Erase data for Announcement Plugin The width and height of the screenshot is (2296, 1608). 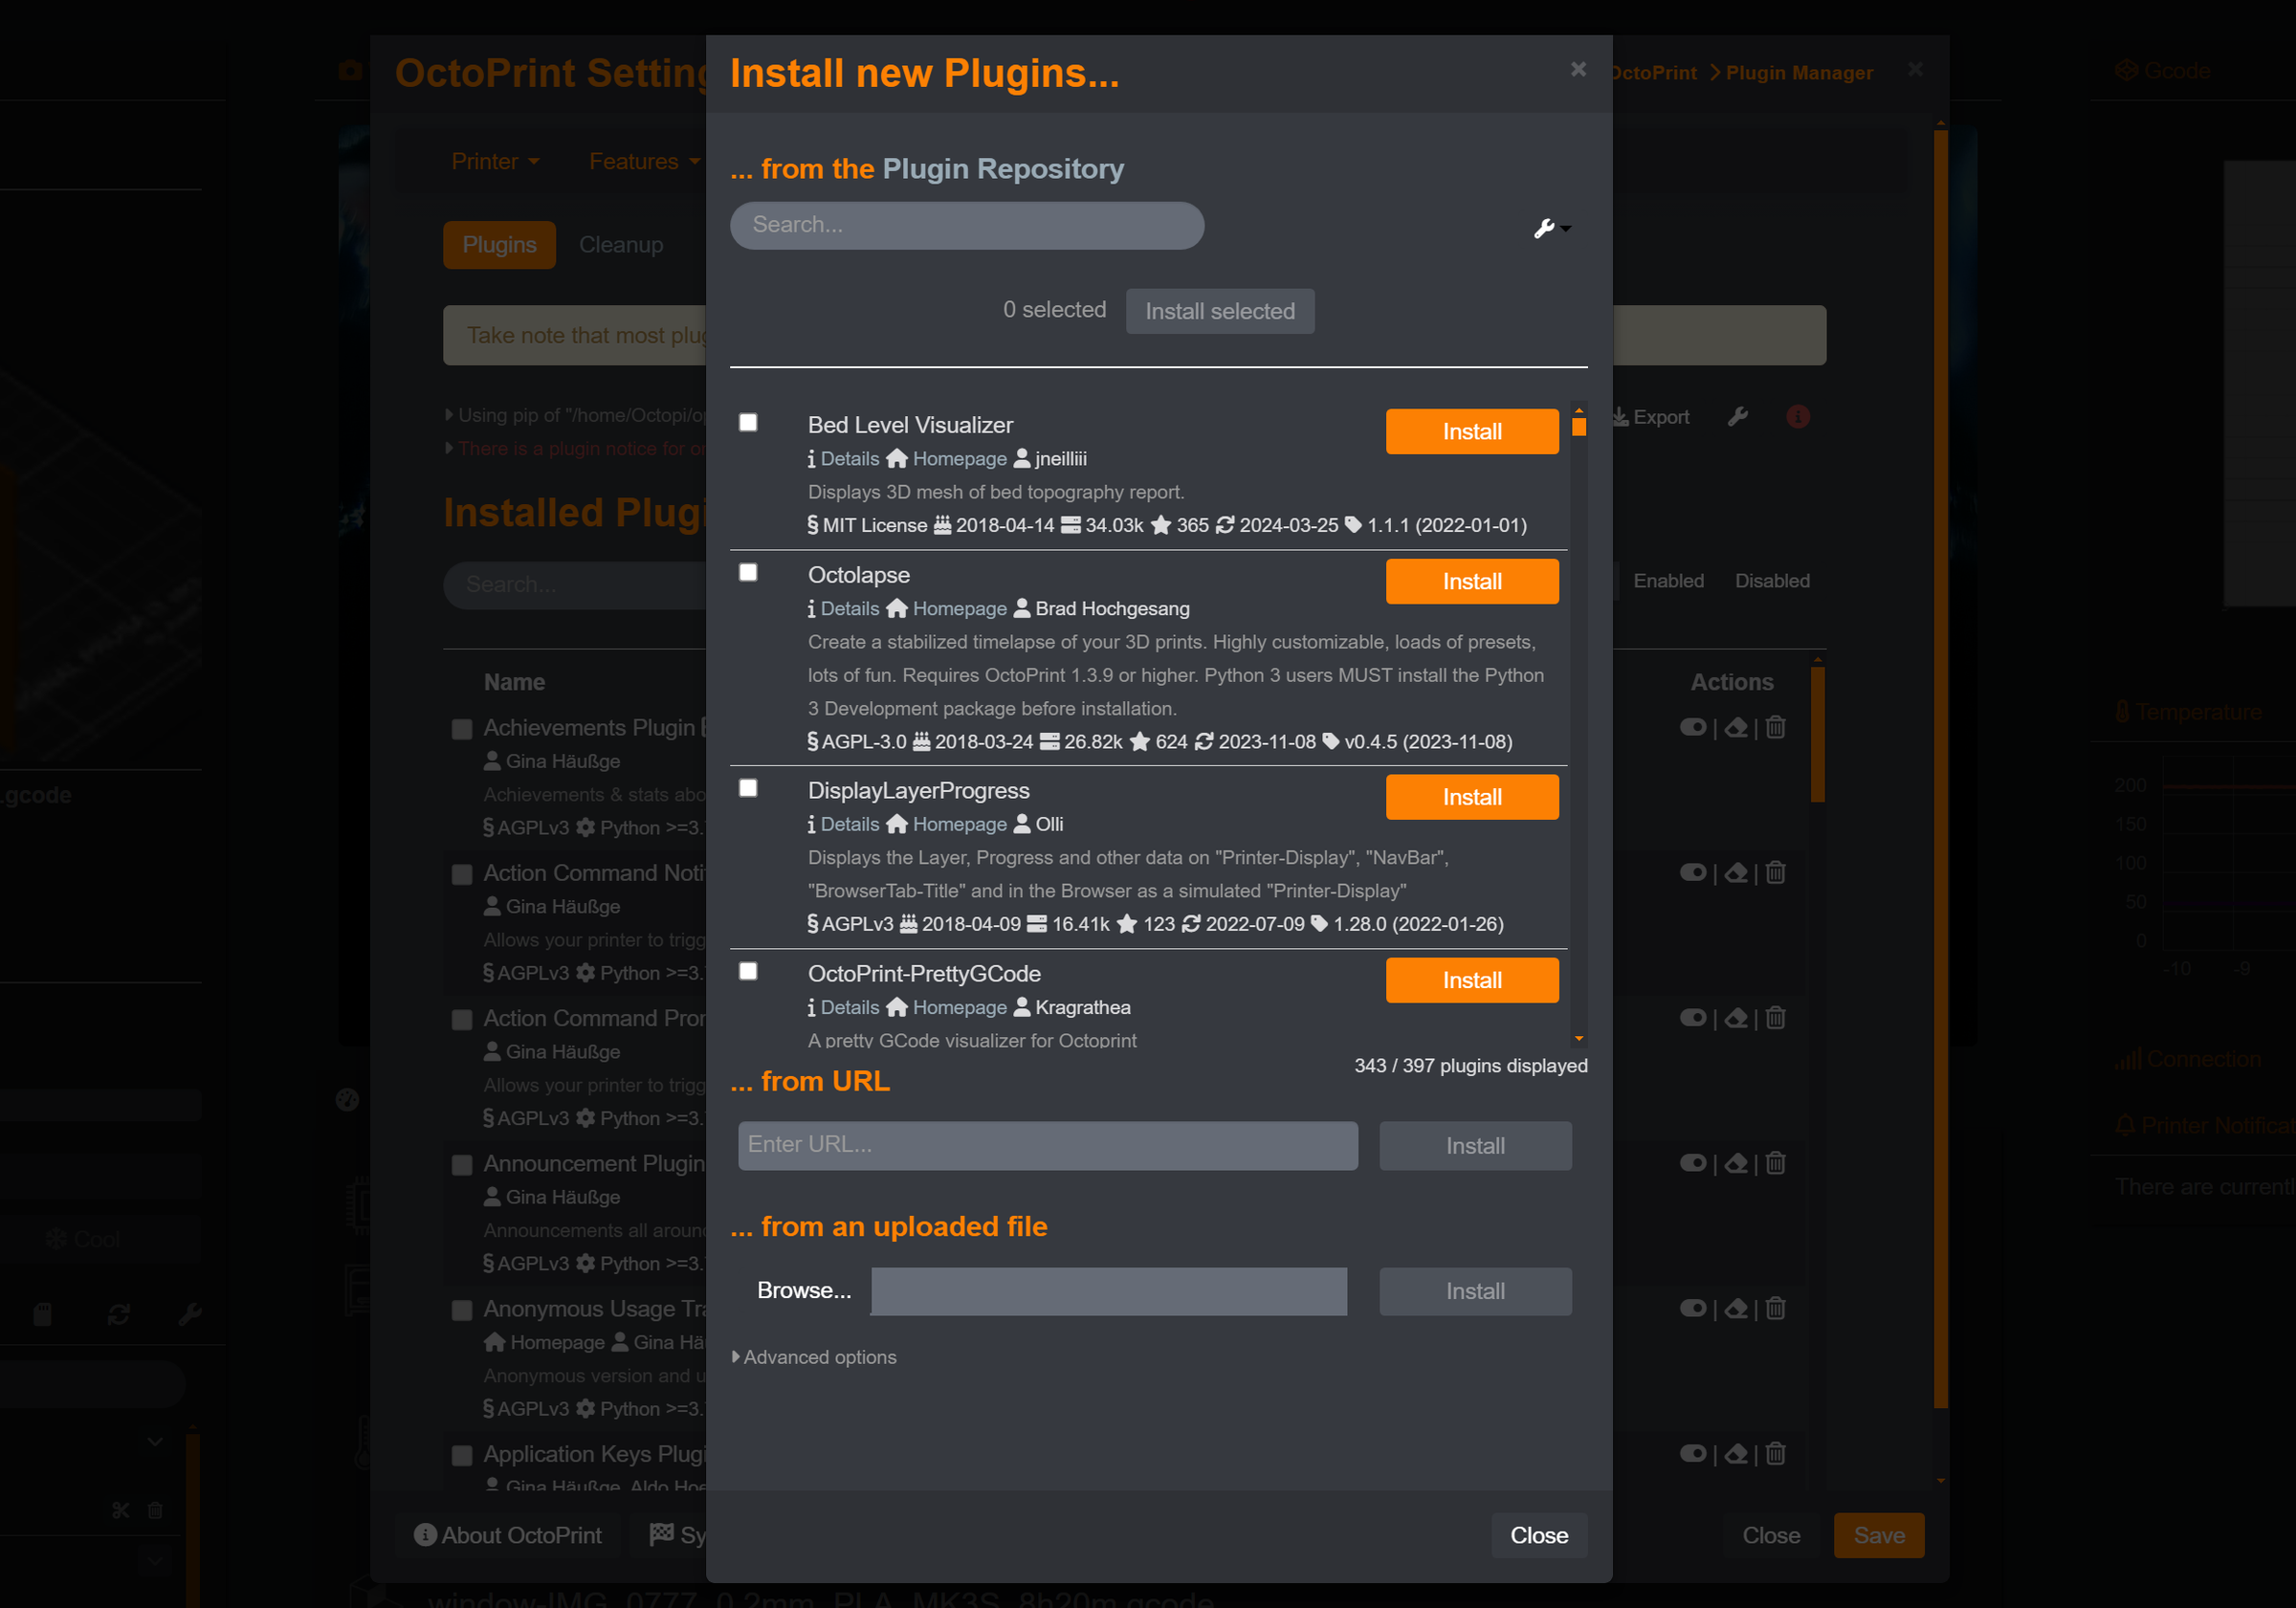coord(1736,1162)
